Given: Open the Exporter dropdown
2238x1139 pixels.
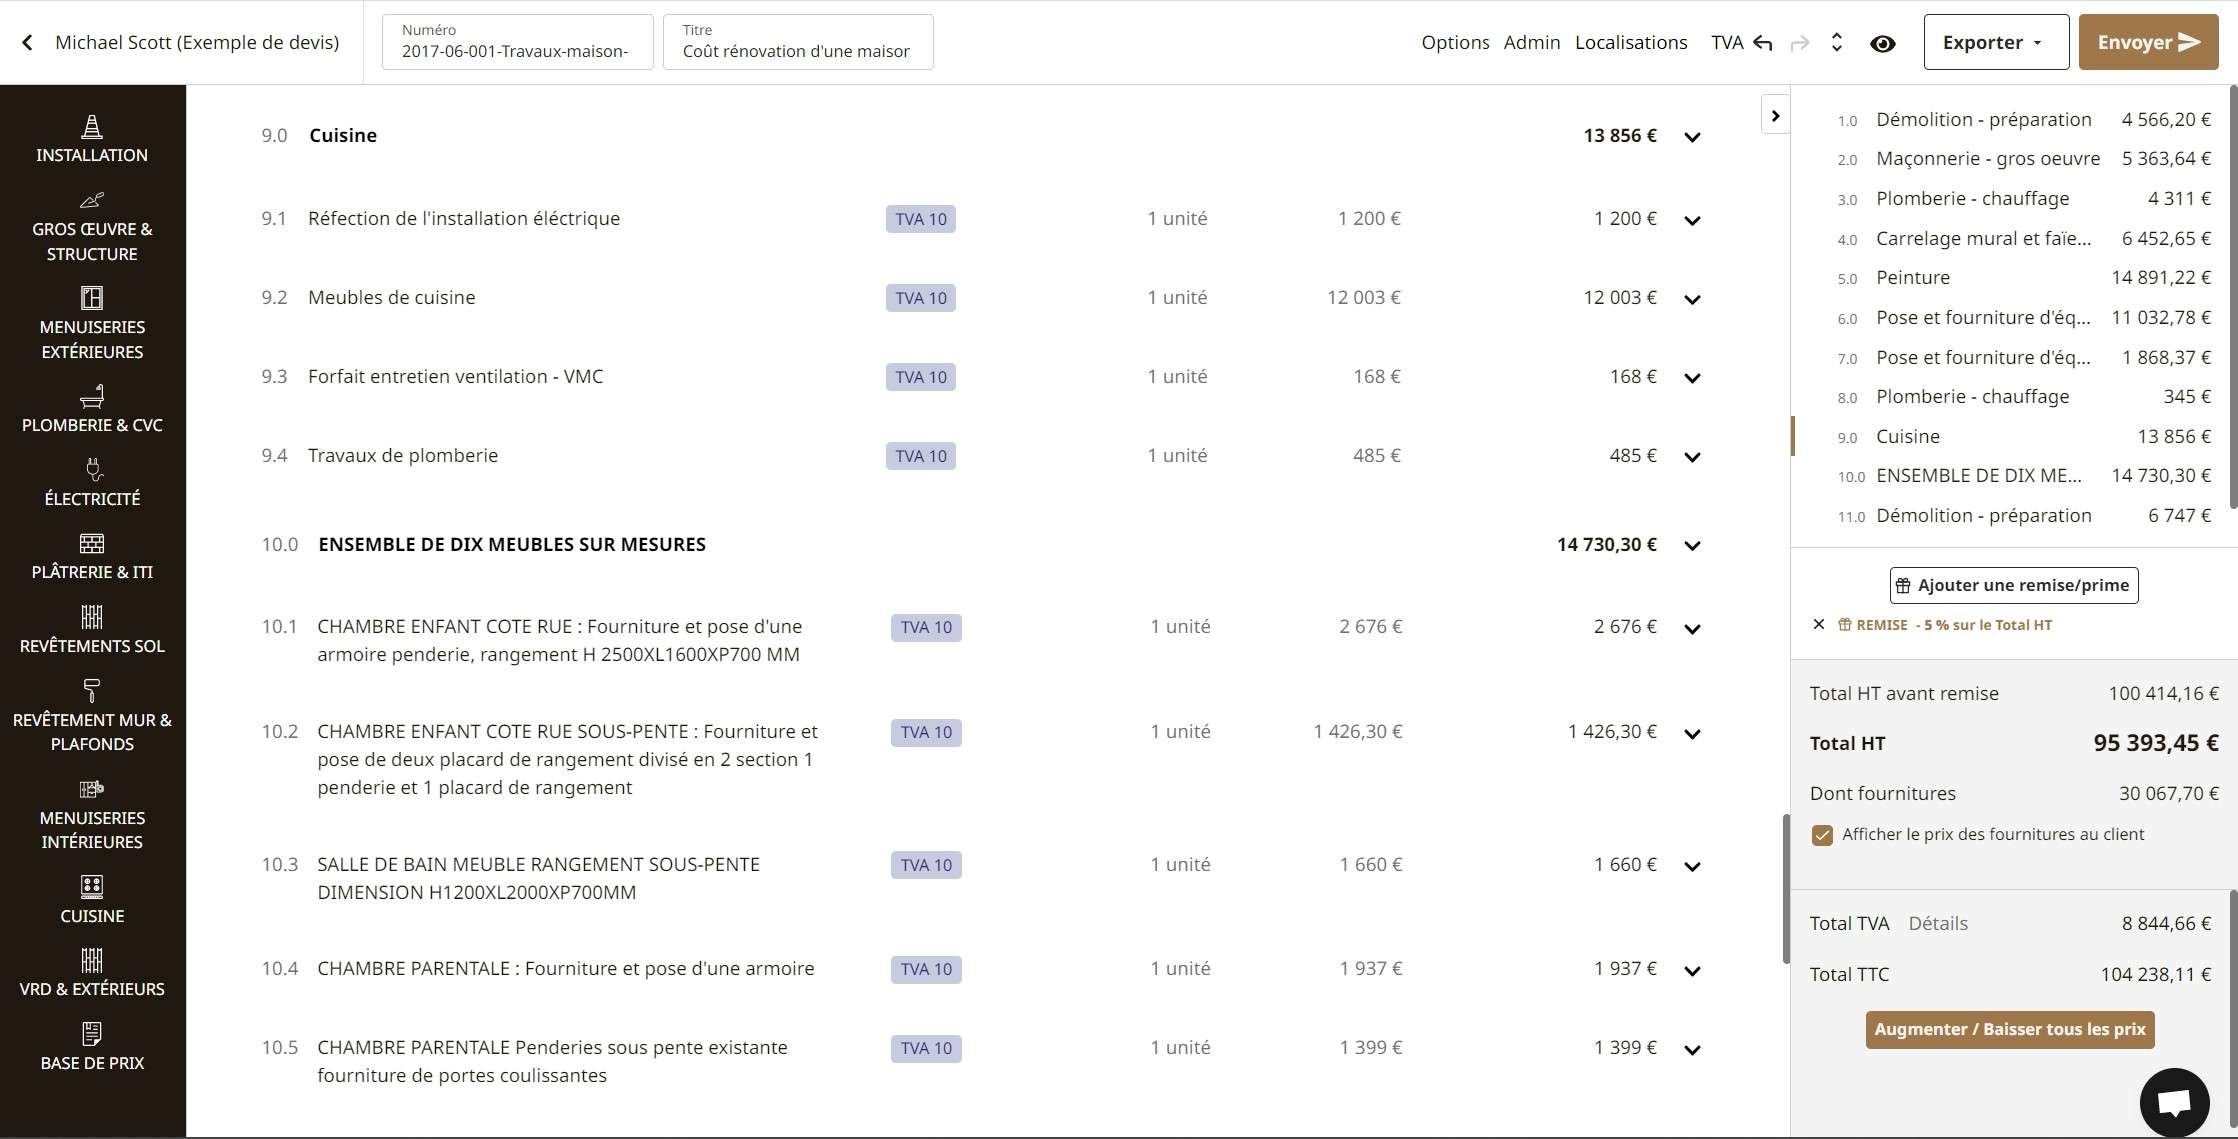Looking at the screenshot, I should (x=1995, y=42).
